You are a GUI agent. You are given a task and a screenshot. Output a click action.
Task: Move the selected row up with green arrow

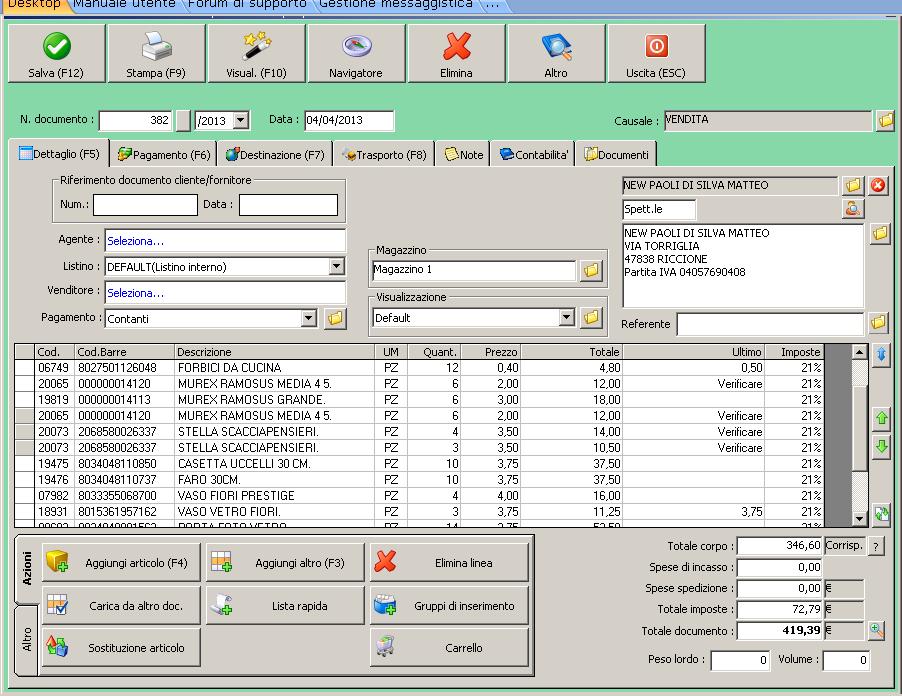881,418
